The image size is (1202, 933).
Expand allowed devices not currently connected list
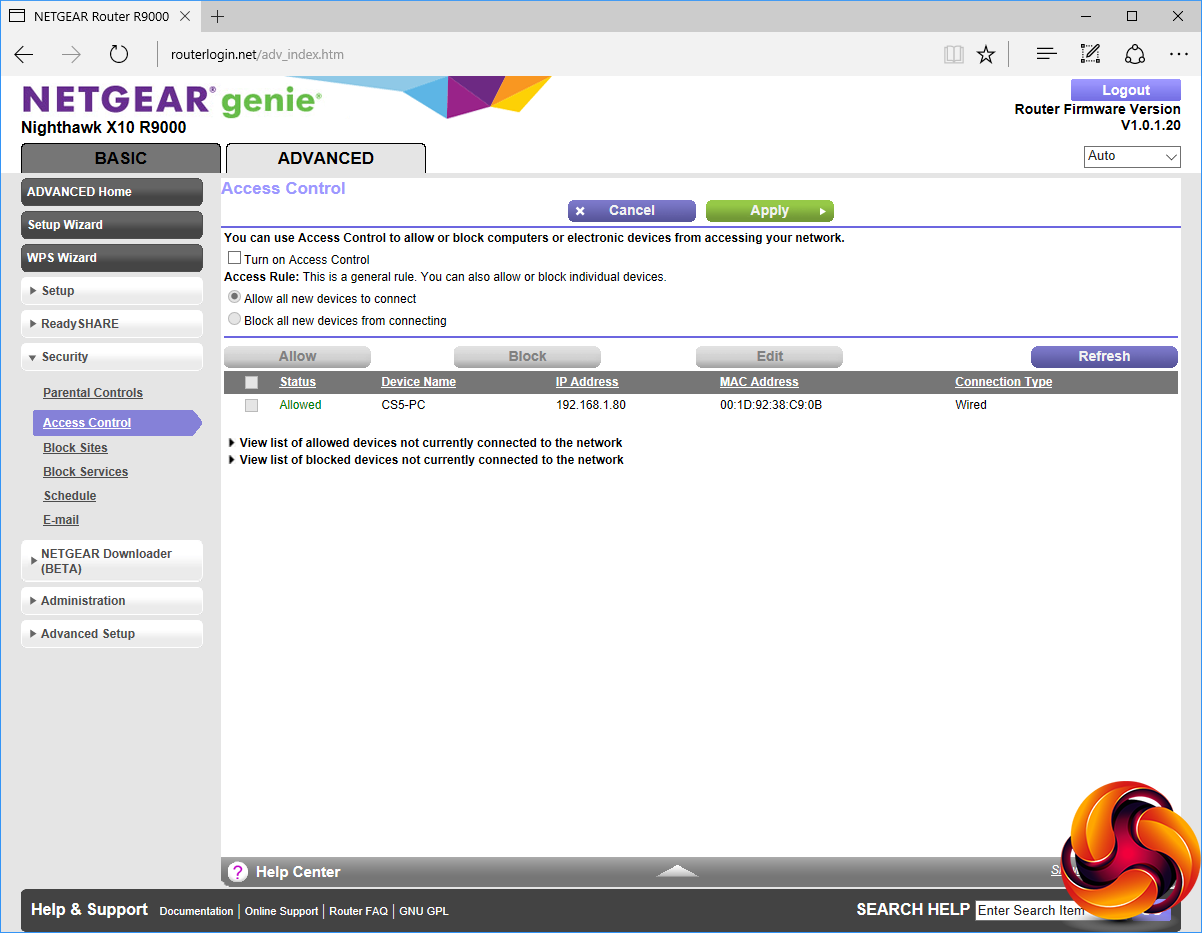click(426, 442)
